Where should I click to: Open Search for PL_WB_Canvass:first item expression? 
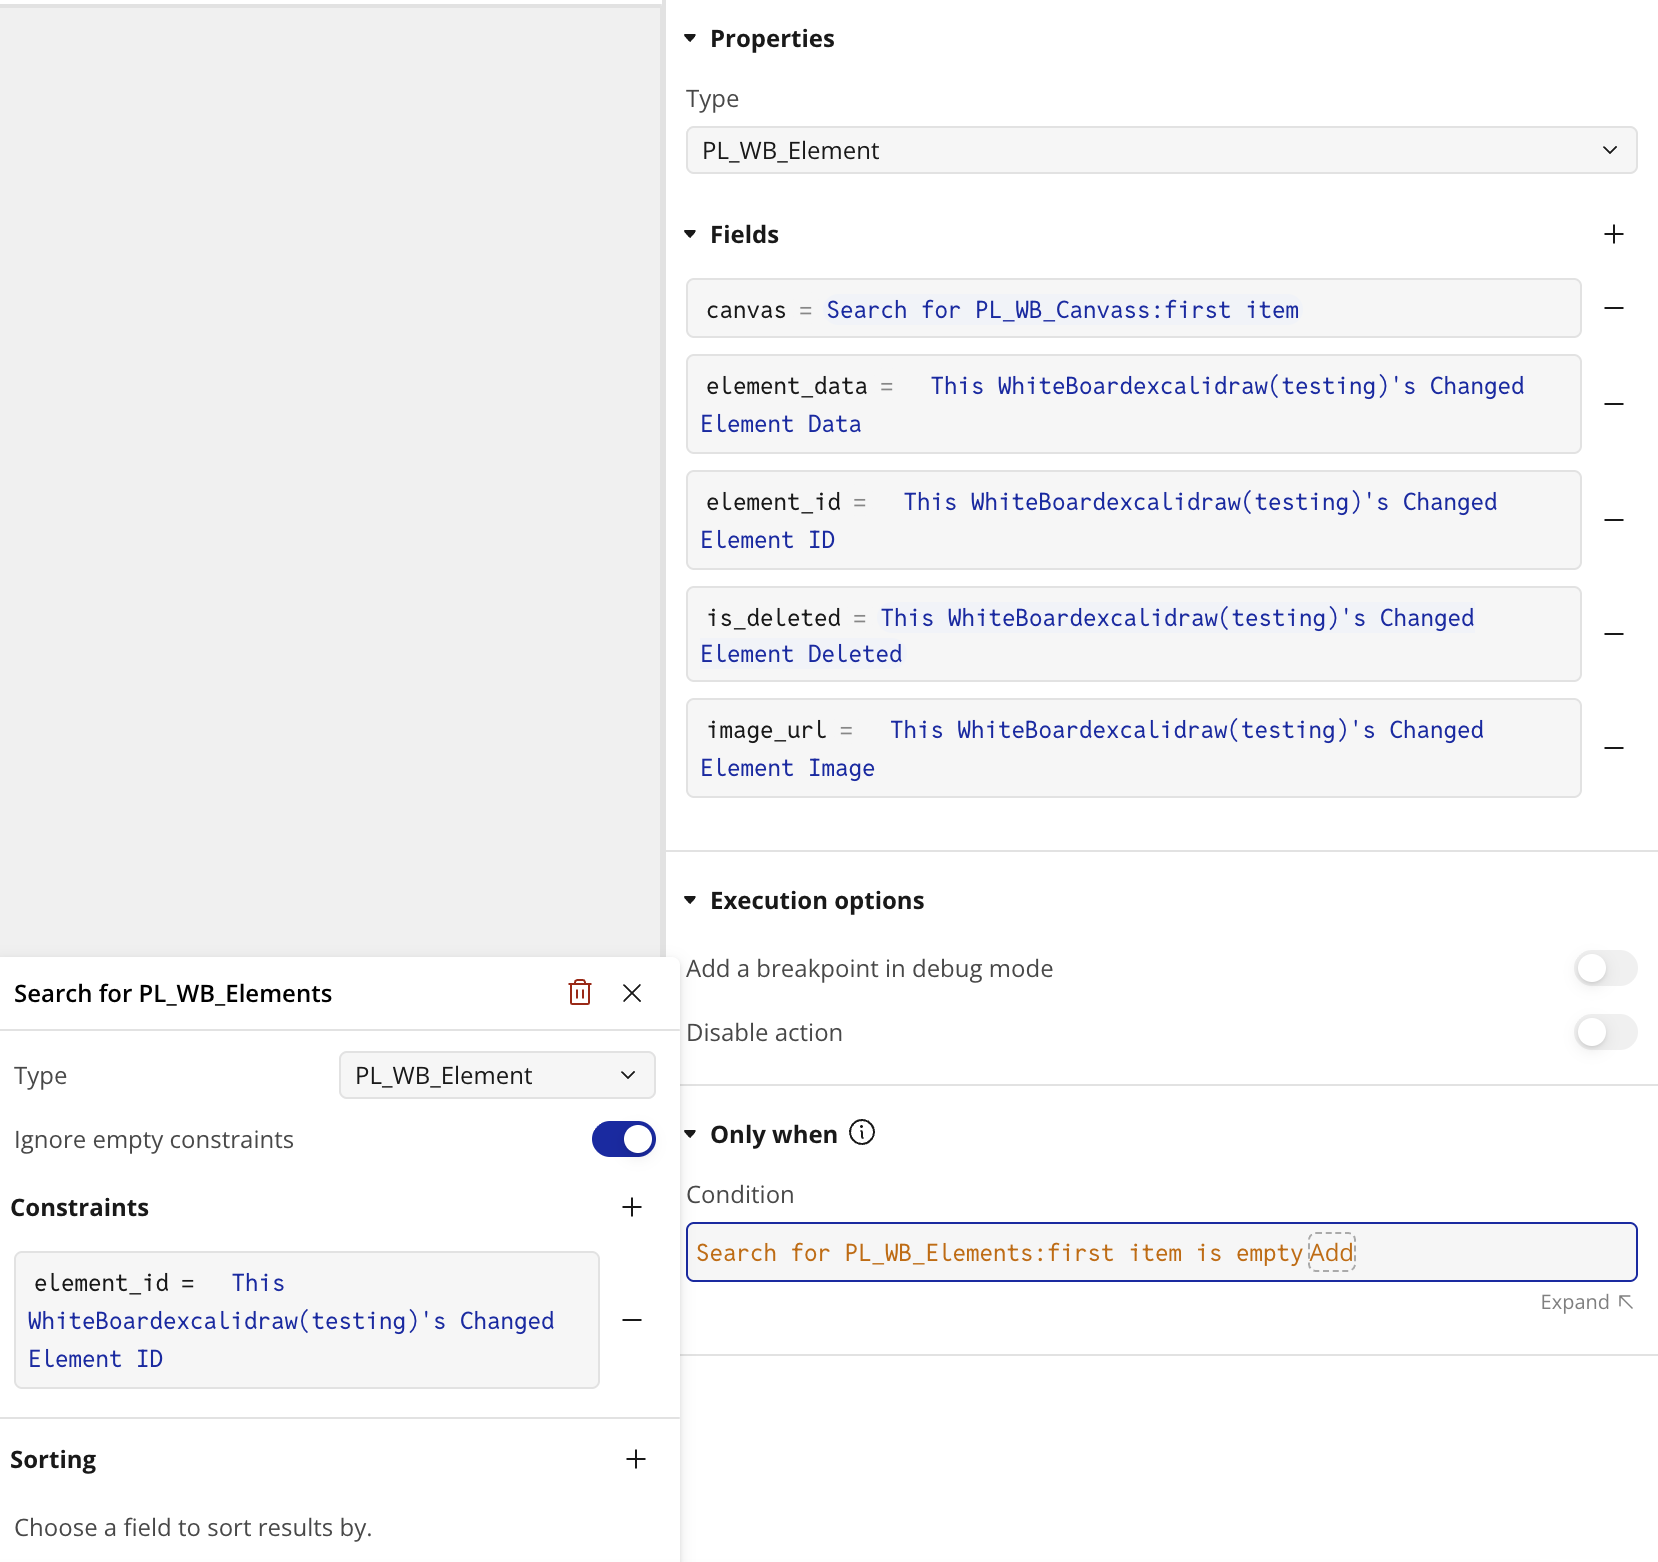click(1062, 310)
